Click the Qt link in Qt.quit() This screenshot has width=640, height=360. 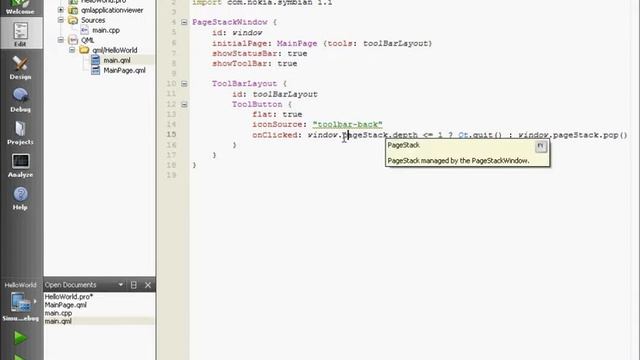tap(463, 135)
